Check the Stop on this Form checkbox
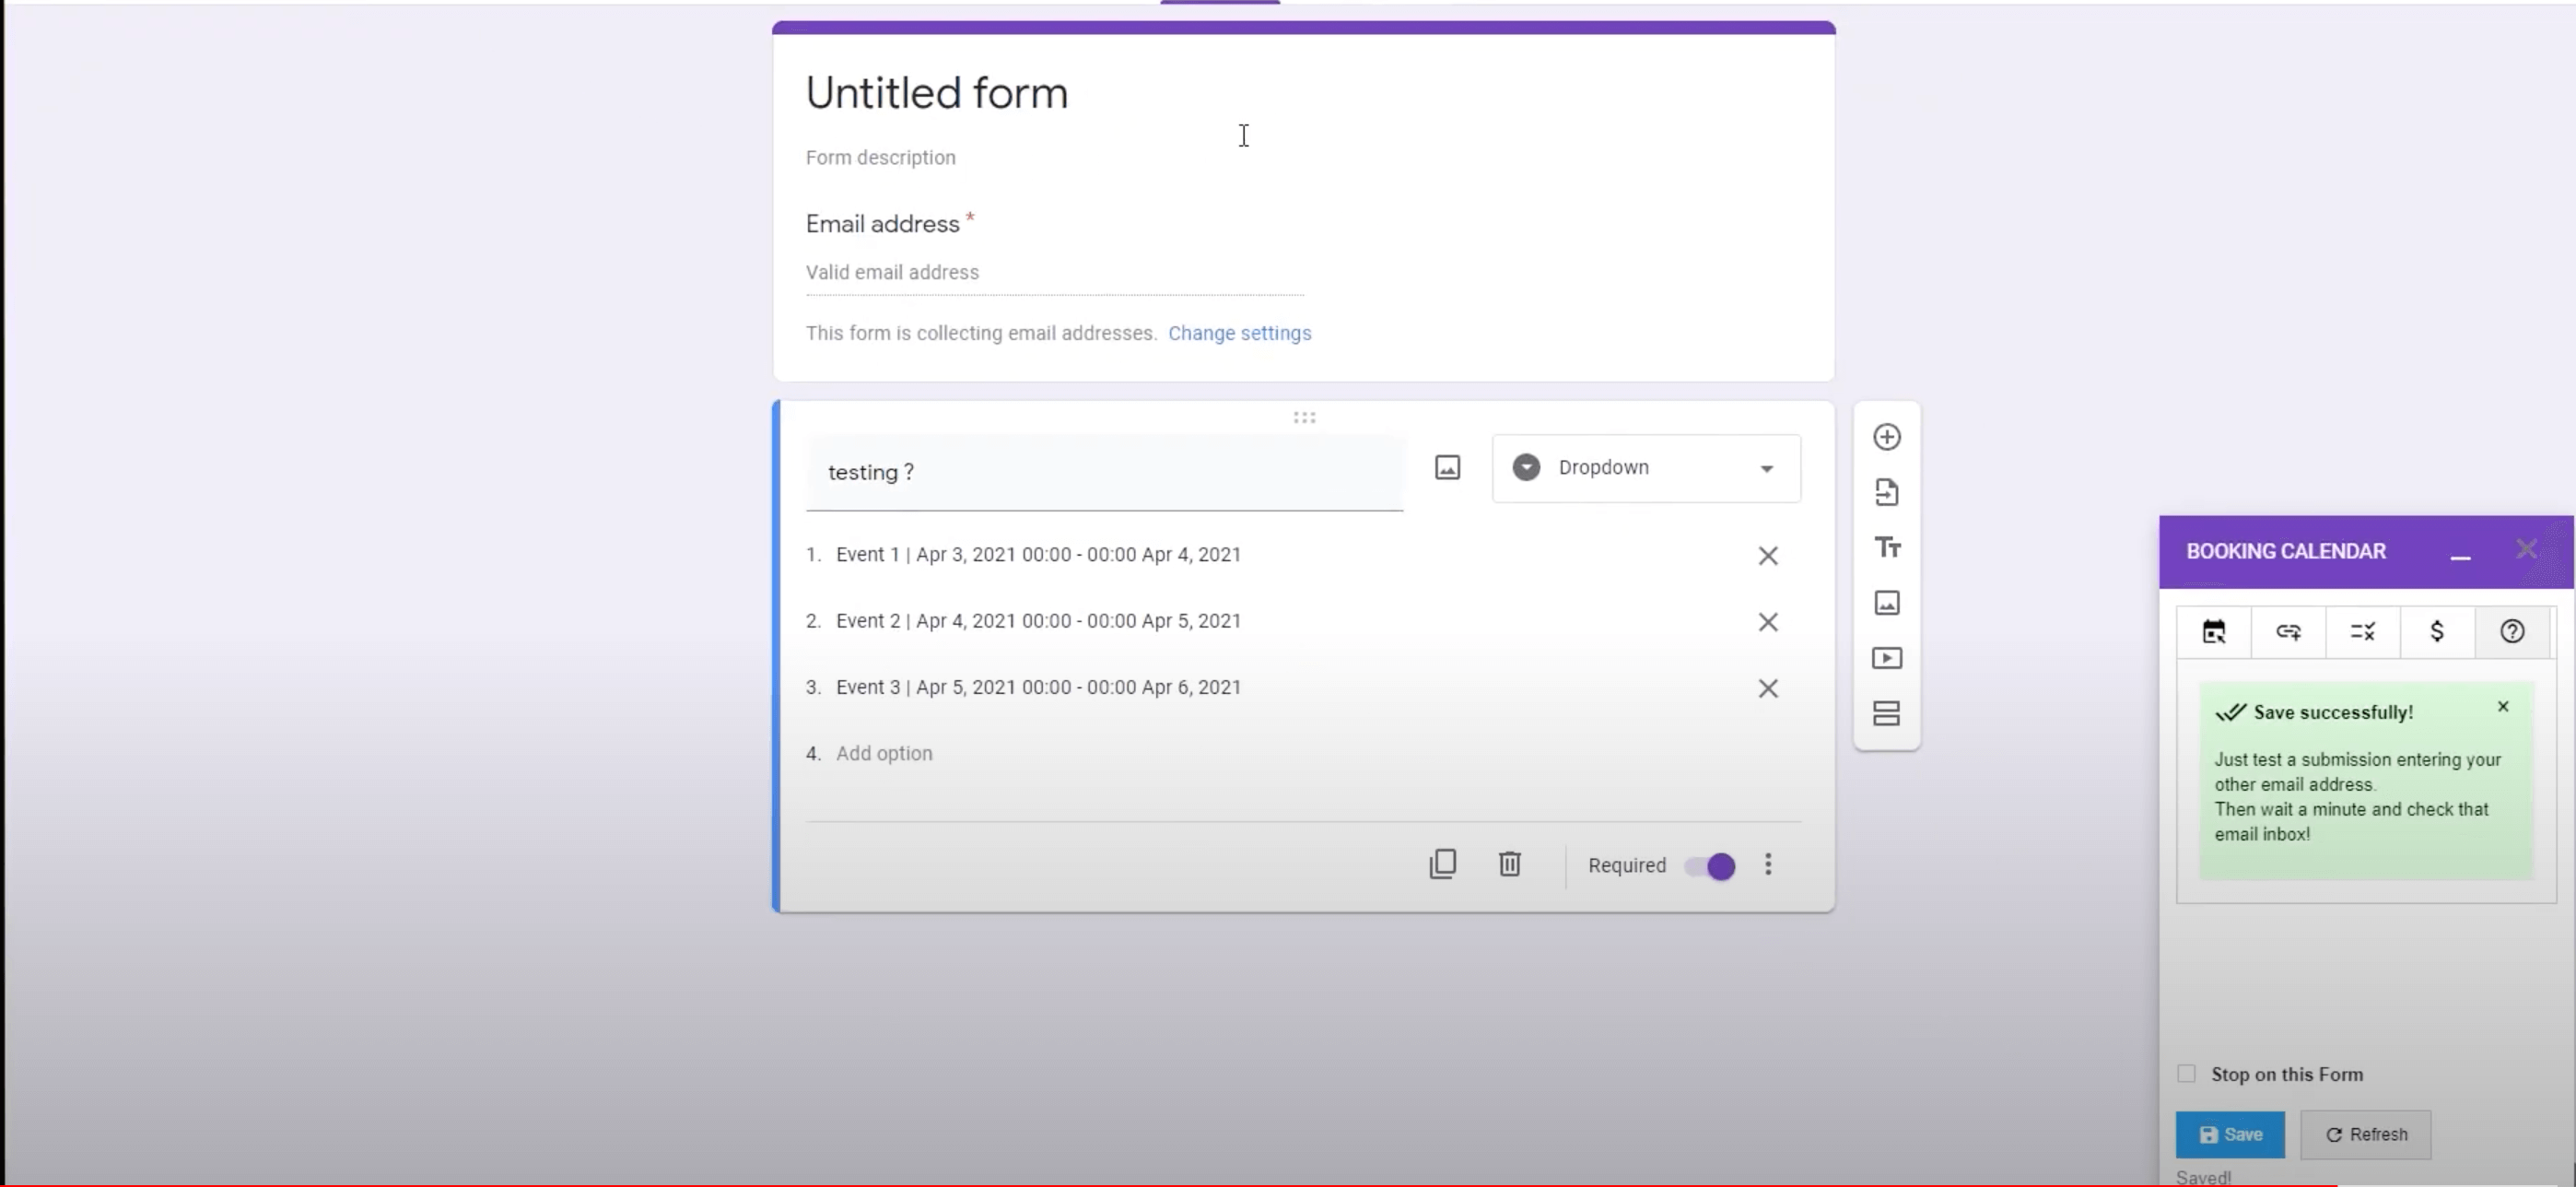Viewport: 2576px width, 1187px height. (x=2187, y=1073)
